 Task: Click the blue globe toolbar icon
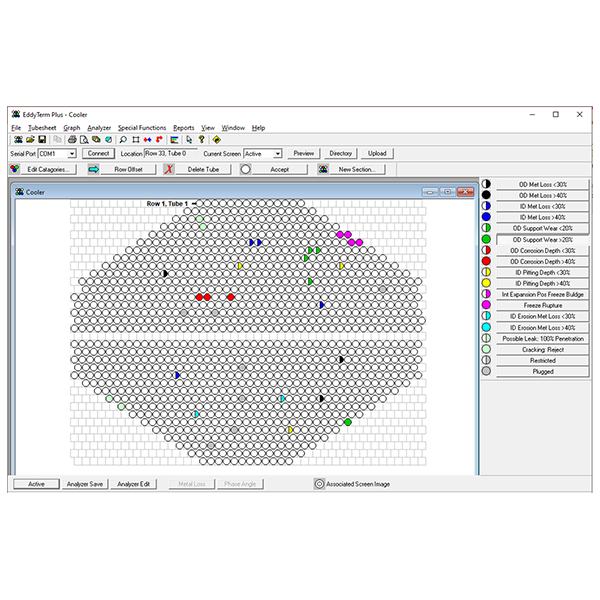[108, 140]
